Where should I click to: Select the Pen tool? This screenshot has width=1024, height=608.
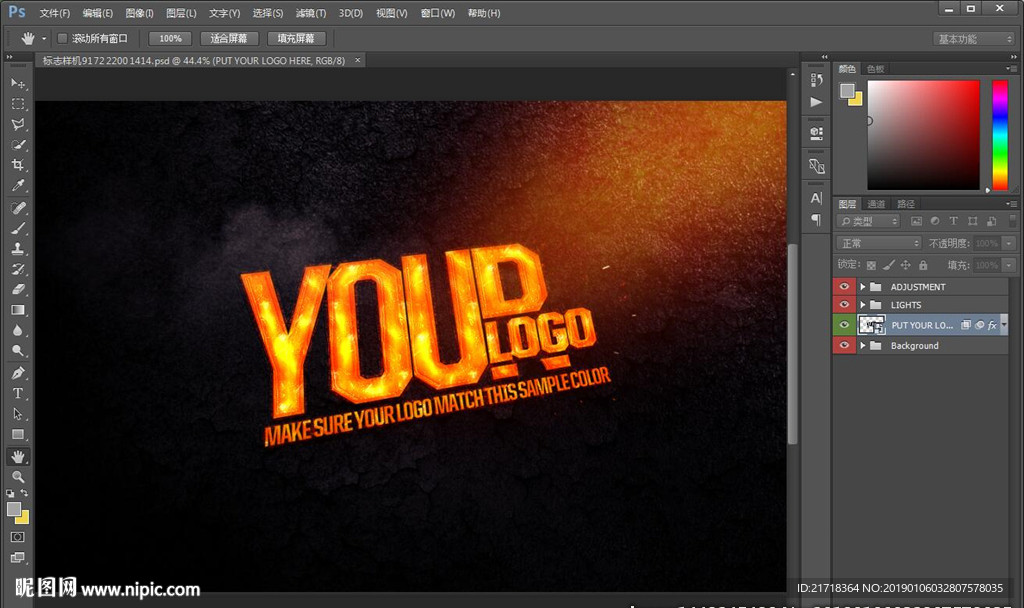coord(18,373)
